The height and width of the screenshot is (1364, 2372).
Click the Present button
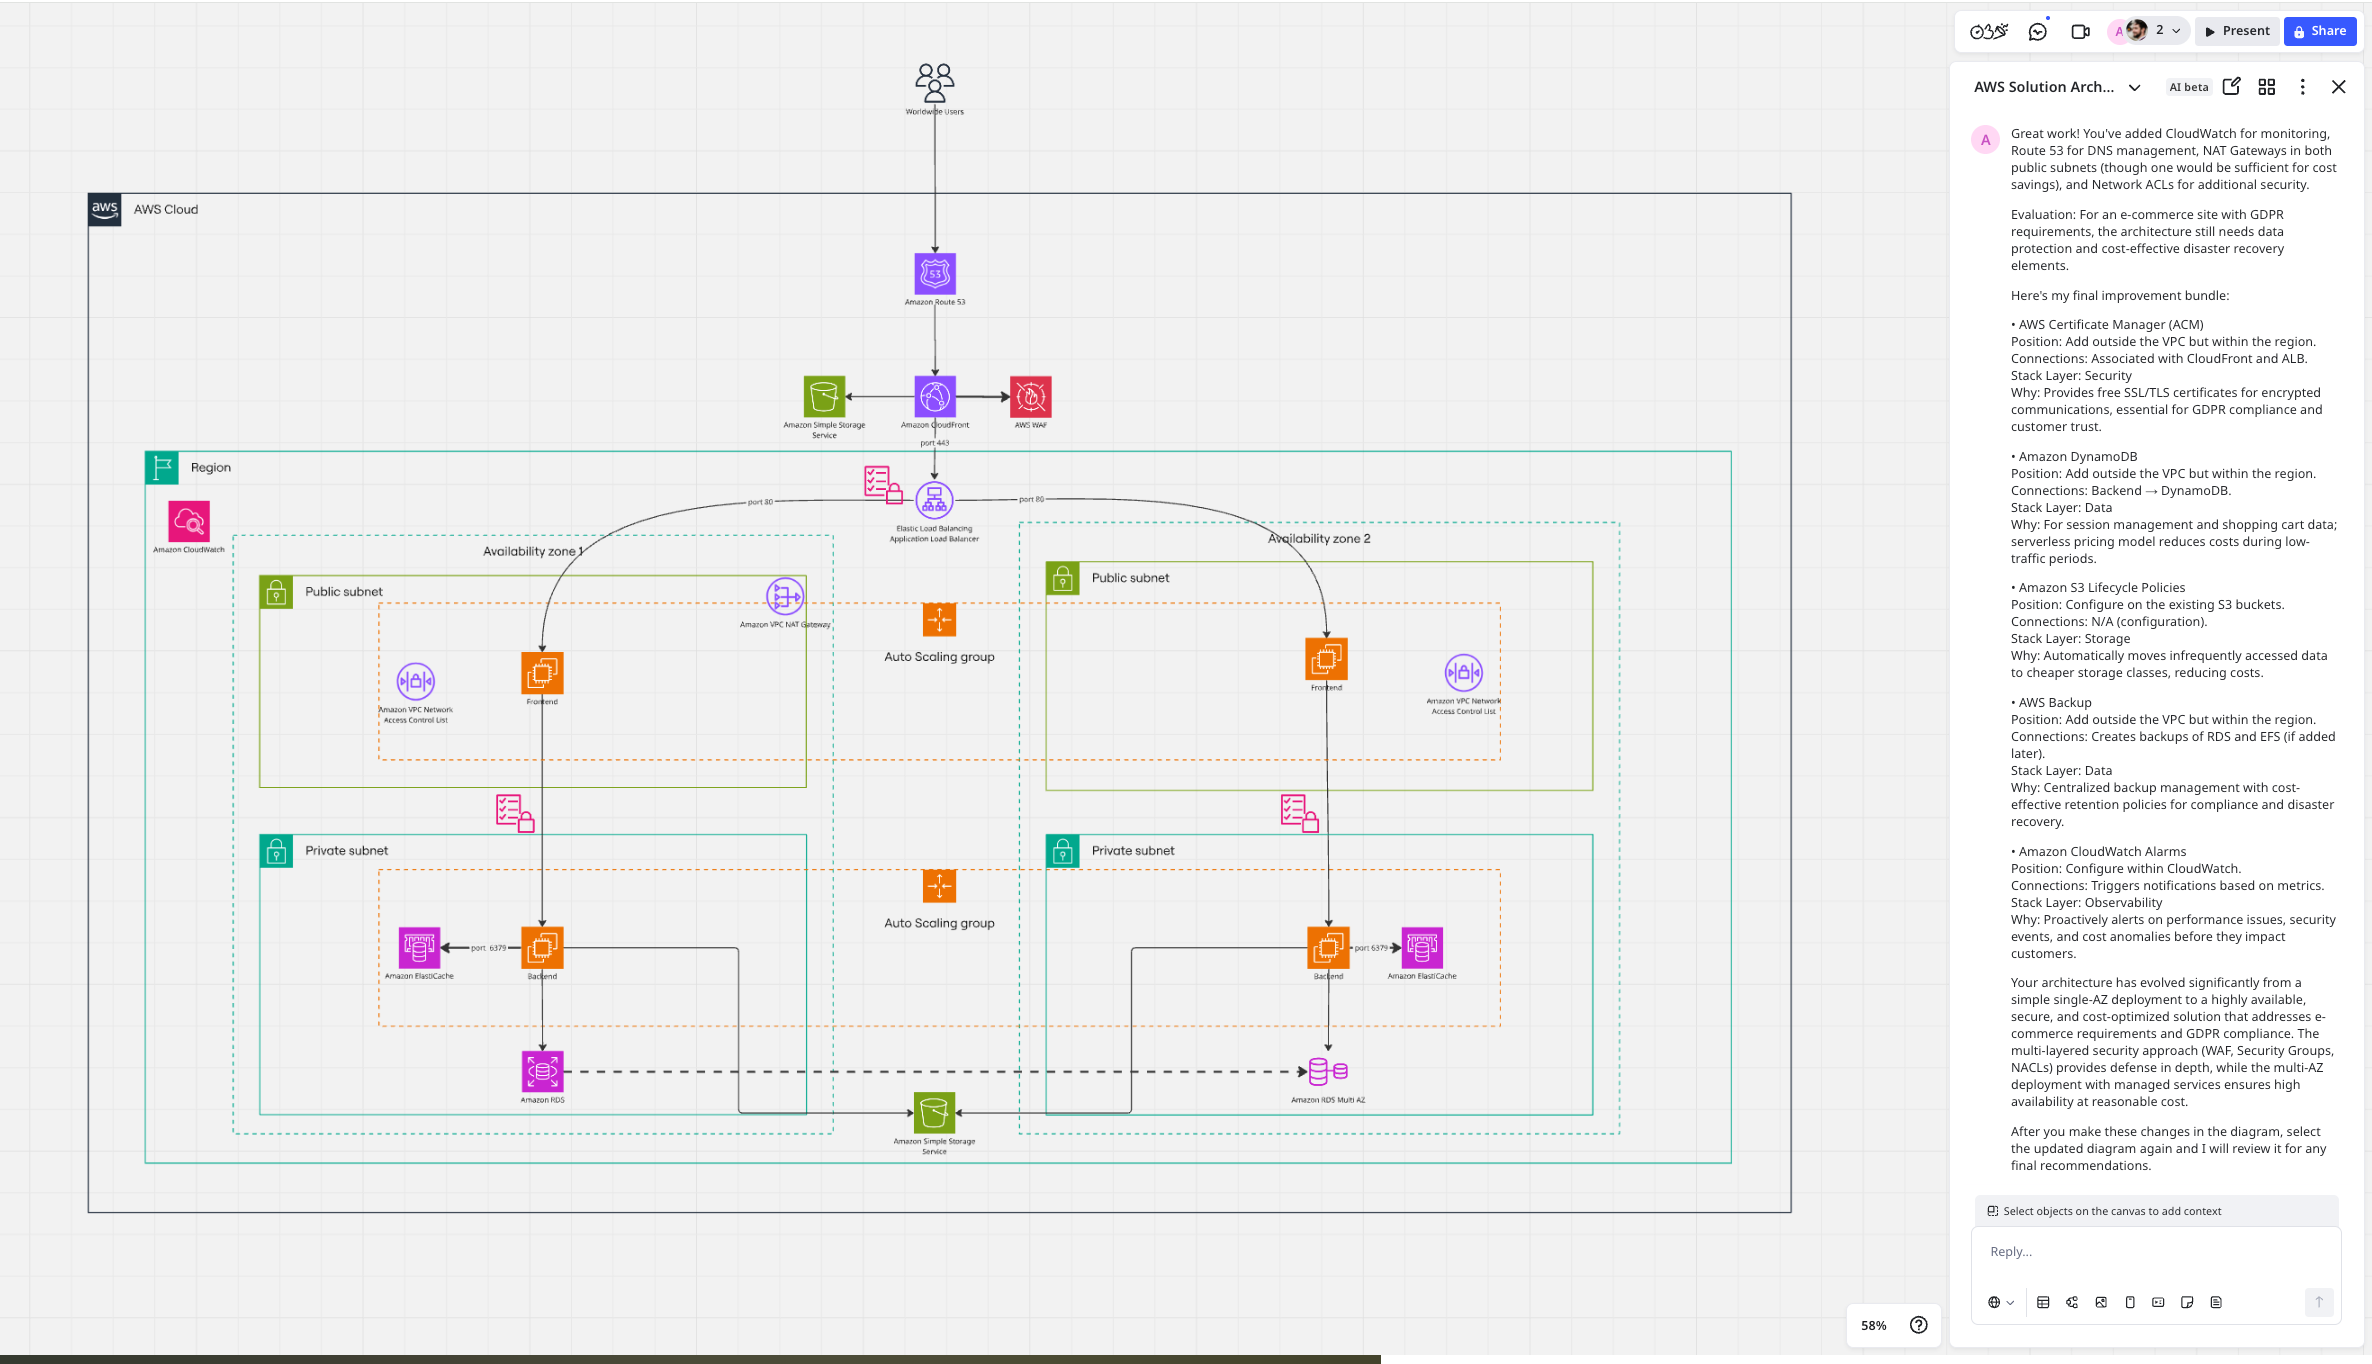[x=2237, y=31]
